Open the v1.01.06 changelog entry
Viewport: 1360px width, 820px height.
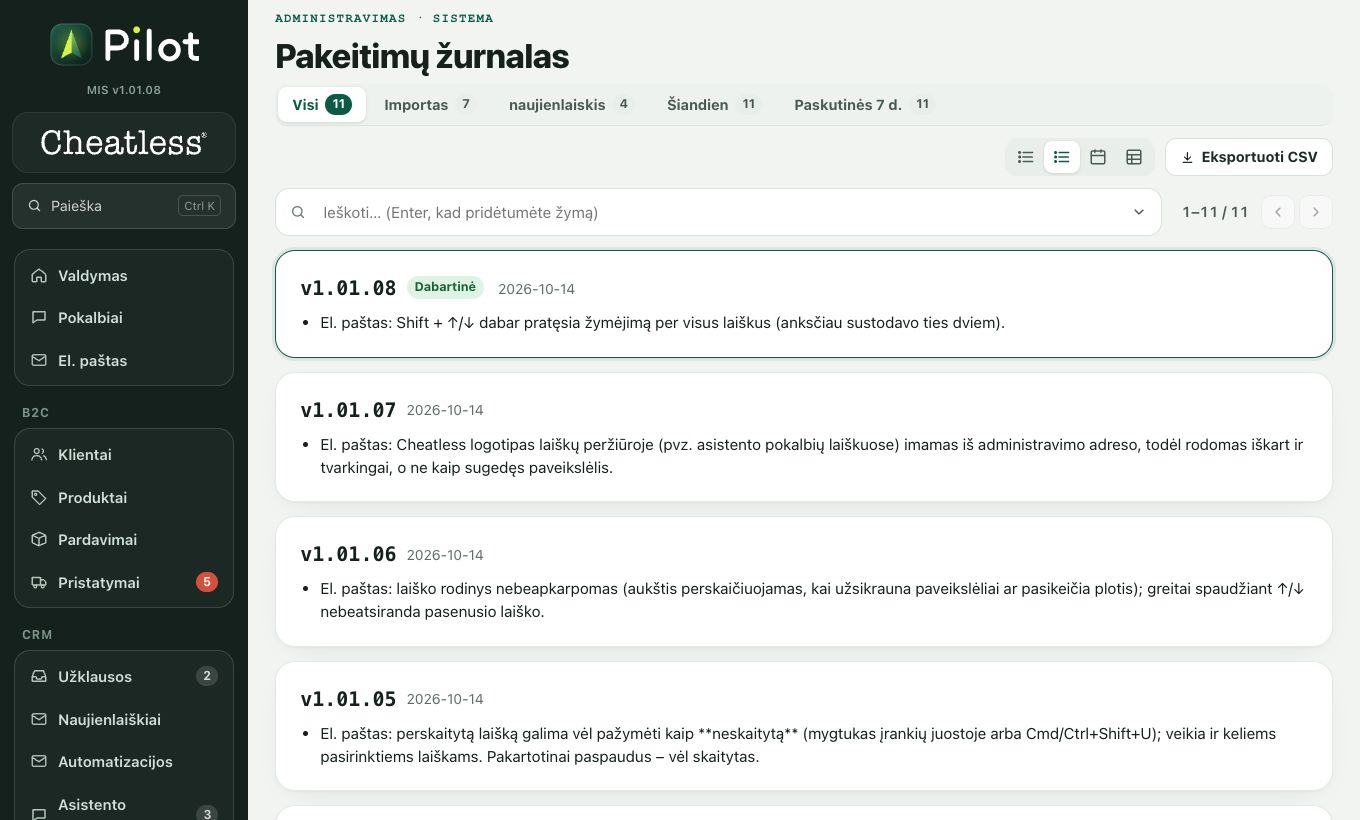(804, 581)
